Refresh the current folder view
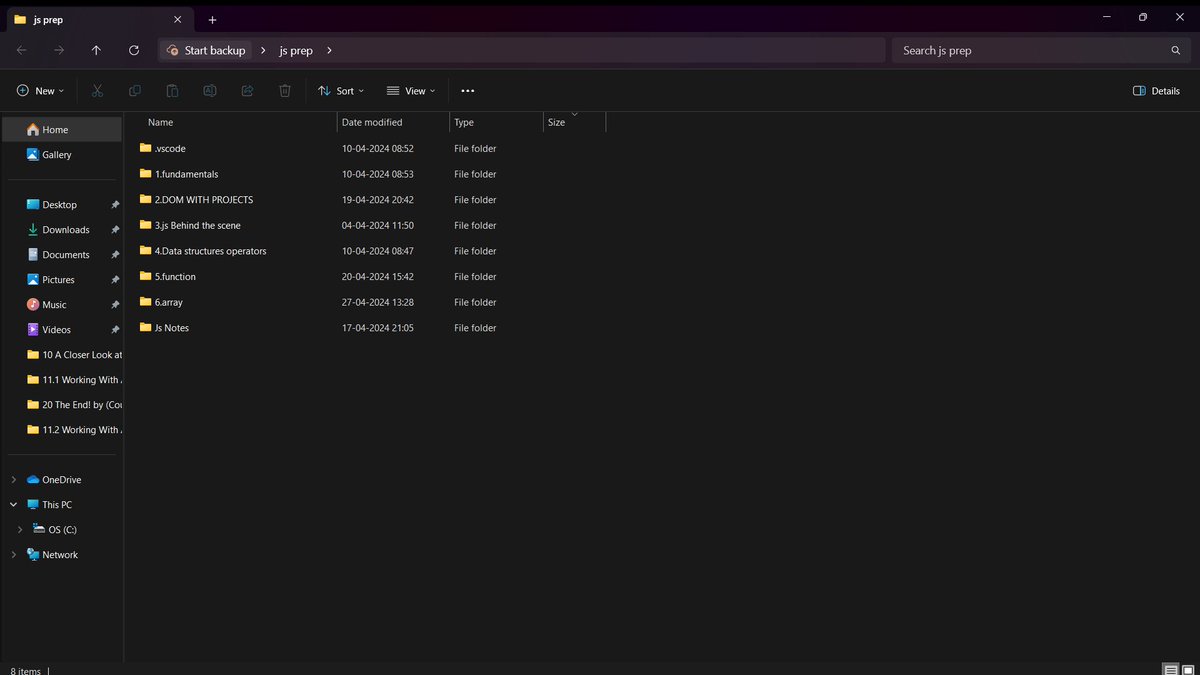This screenshot has height=675, width=1200. point(134,50)
